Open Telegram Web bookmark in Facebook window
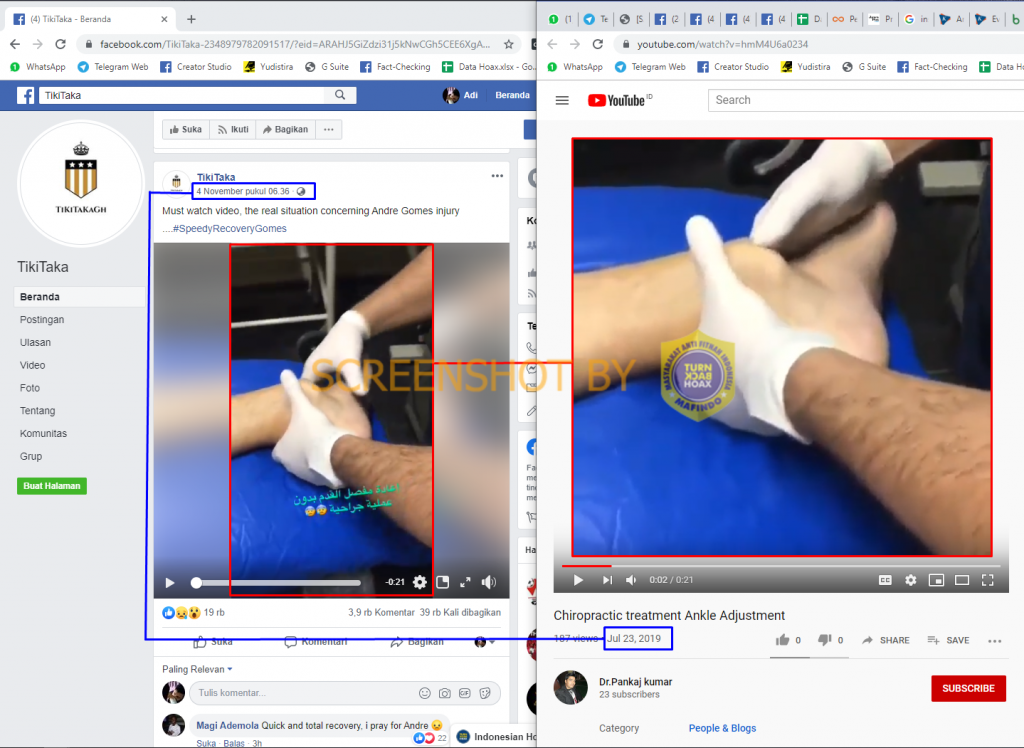The image size is (1024, 748). [x=113, y=67]
